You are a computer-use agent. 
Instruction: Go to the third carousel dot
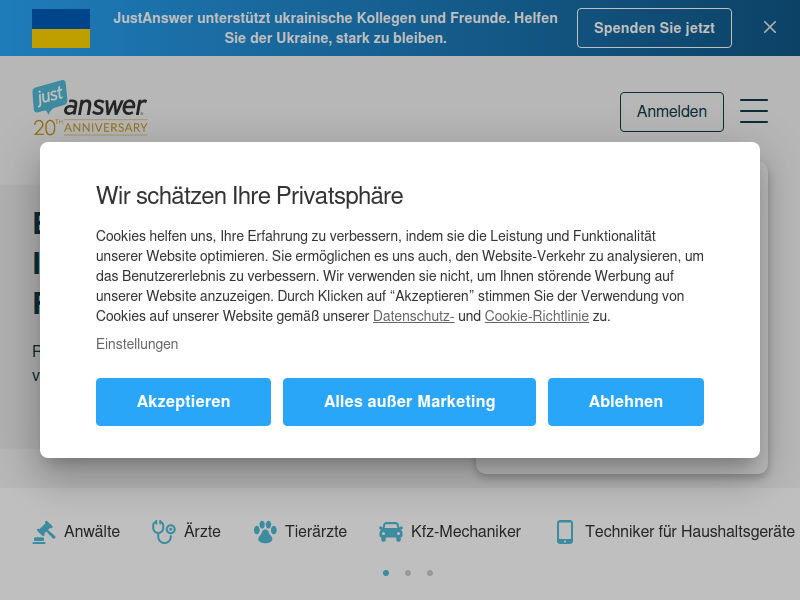click(x=430, y=573)
